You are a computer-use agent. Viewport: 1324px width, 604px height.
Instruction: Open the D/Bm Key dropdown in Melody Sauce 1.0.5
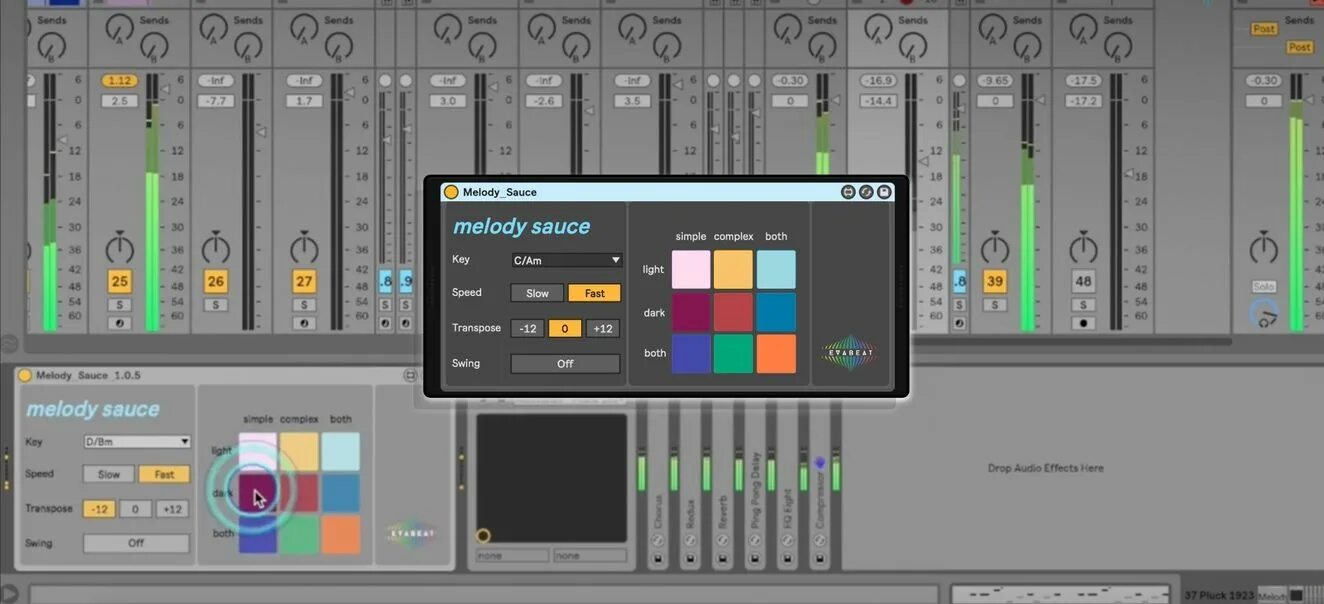click(x=137, y=442)
